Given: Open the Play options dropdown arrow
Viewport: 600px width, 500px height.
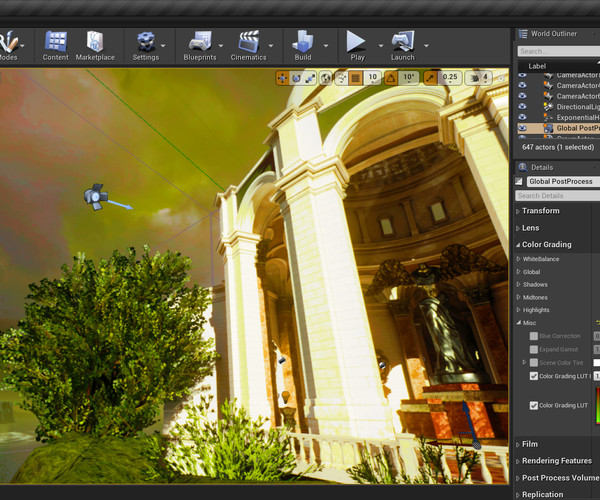Looking at the screenshot, I should (x=381, y=46).
